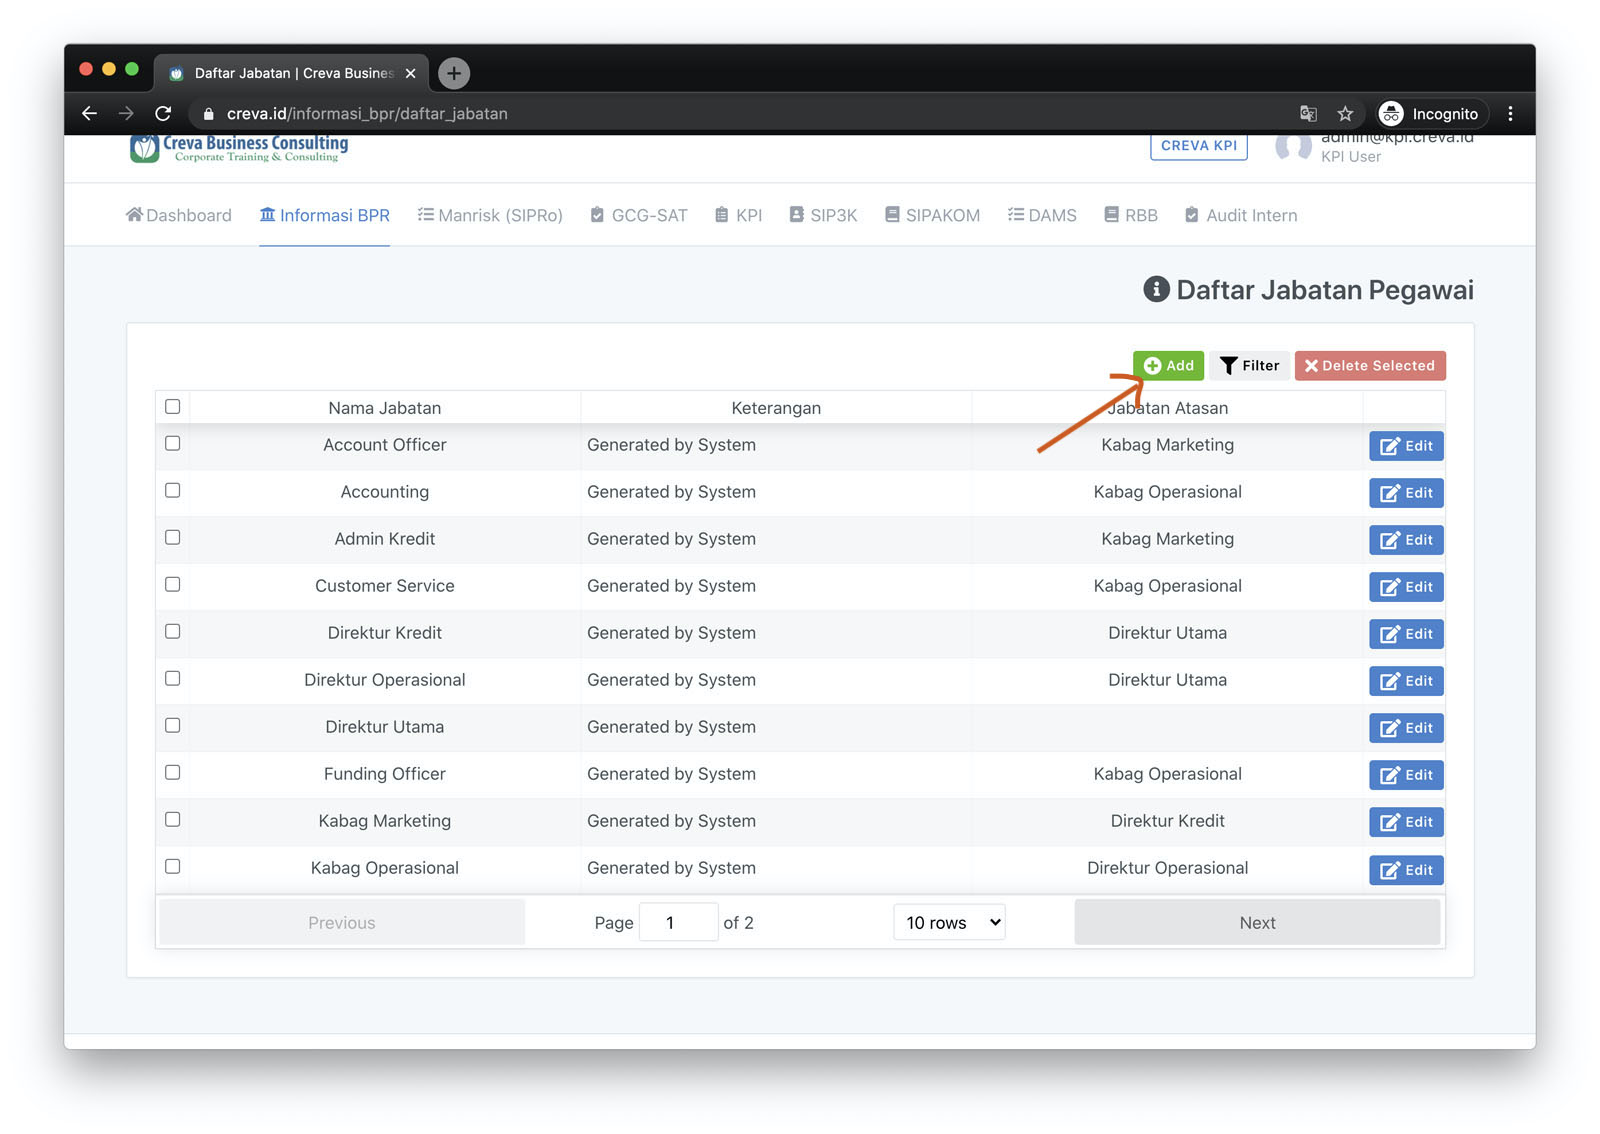
Task: Check the Kabag Operasional row checkbox
Action: point(173,866)
